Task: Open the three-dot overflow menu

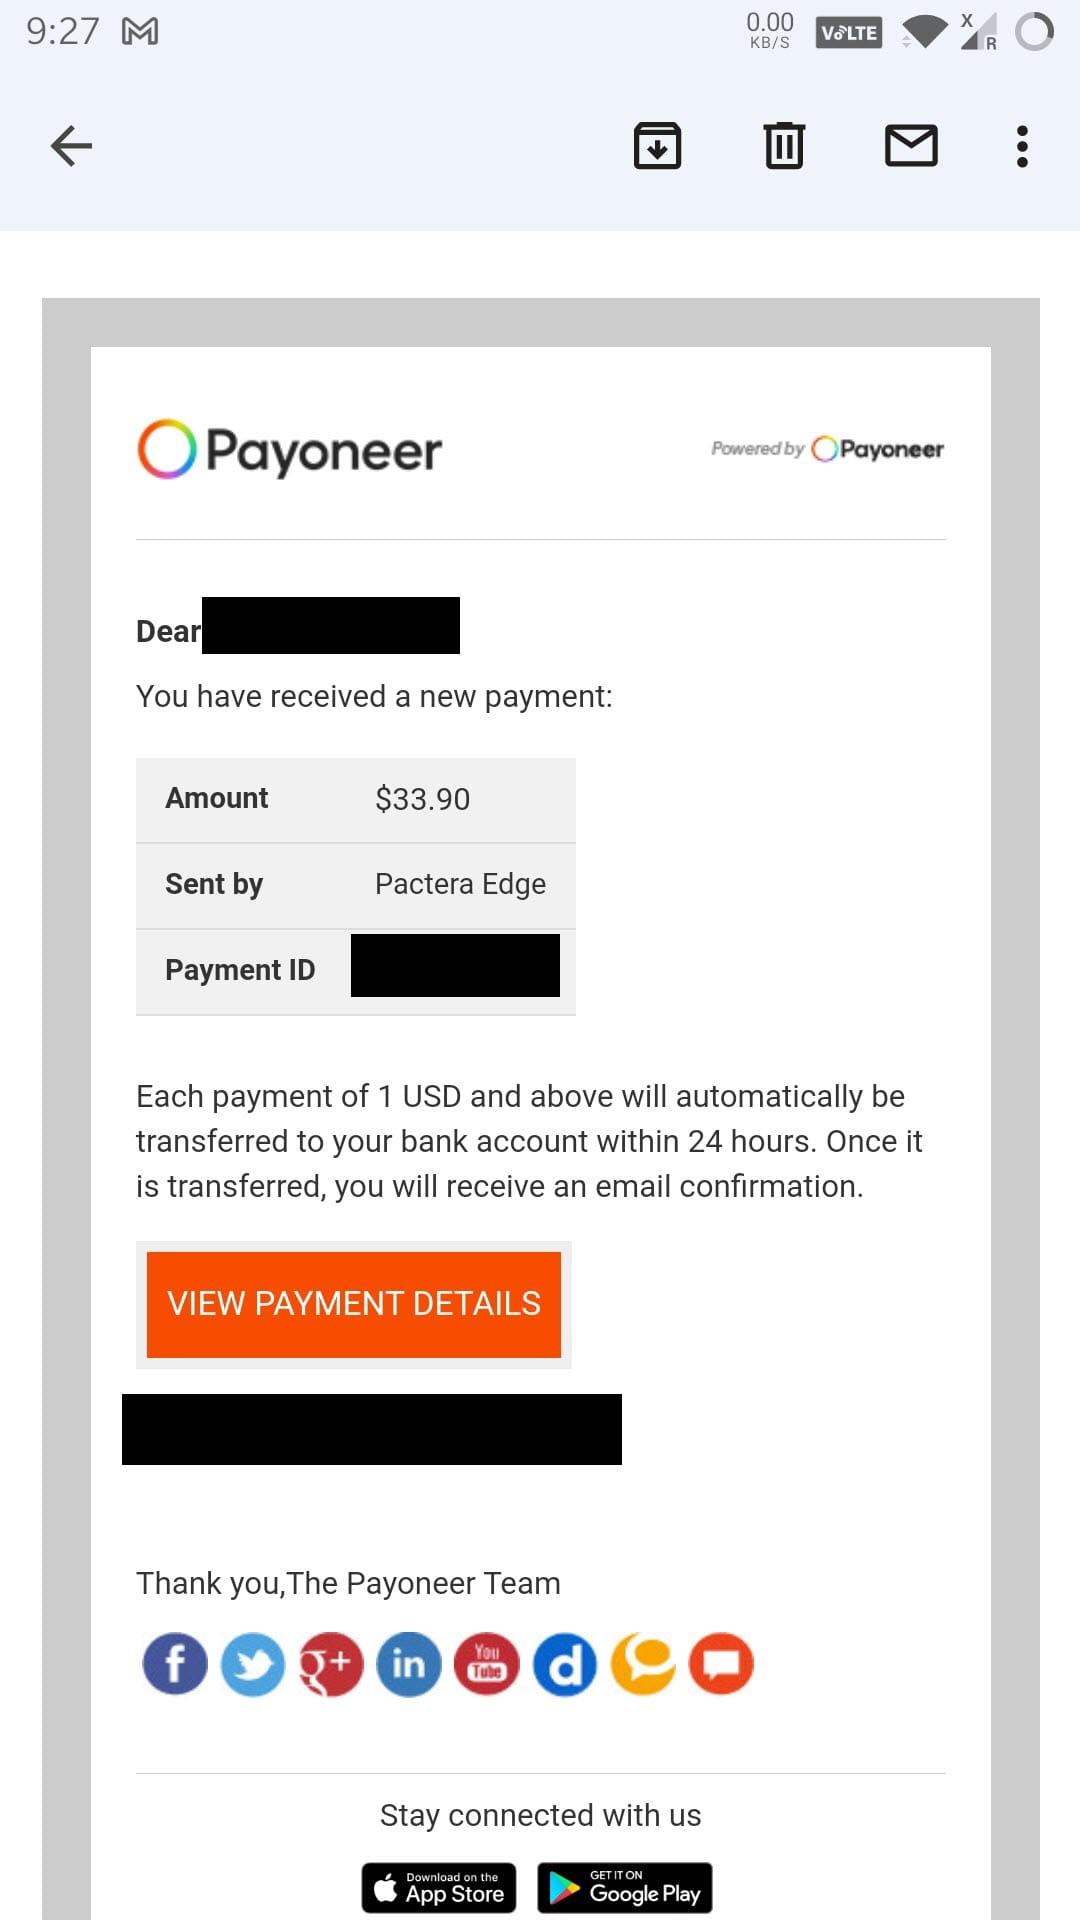Action: click(x=1022, y=146)
